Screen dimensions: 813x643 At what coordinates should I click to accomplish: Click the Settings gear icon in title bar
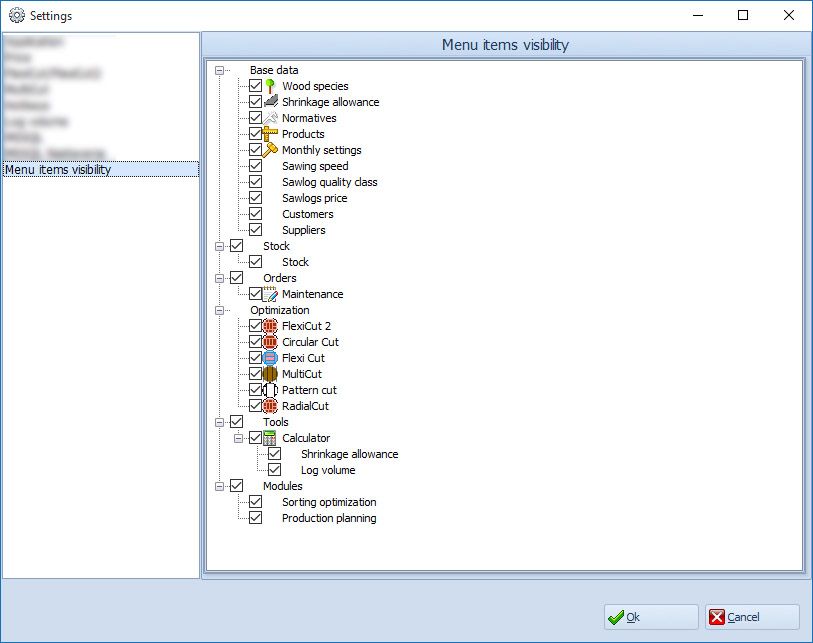pyautogui.click(x=17, y=16)
